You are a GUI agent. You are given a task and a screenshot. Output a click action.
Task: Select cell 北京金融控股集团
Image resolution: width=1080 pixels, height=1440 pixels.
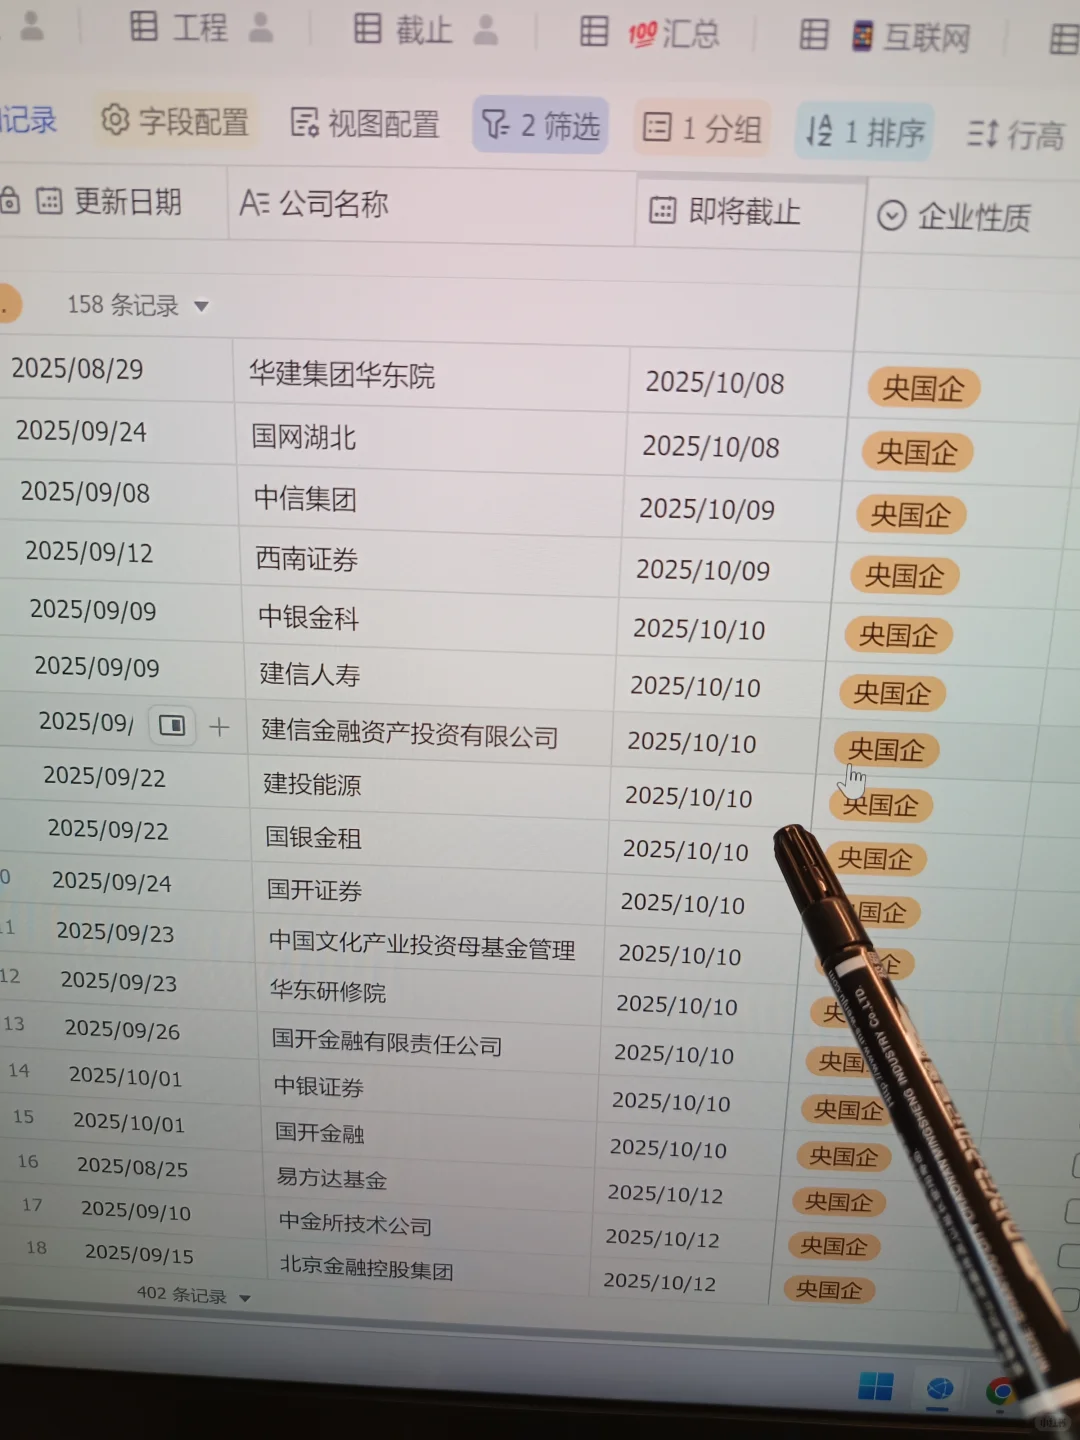430,1268
